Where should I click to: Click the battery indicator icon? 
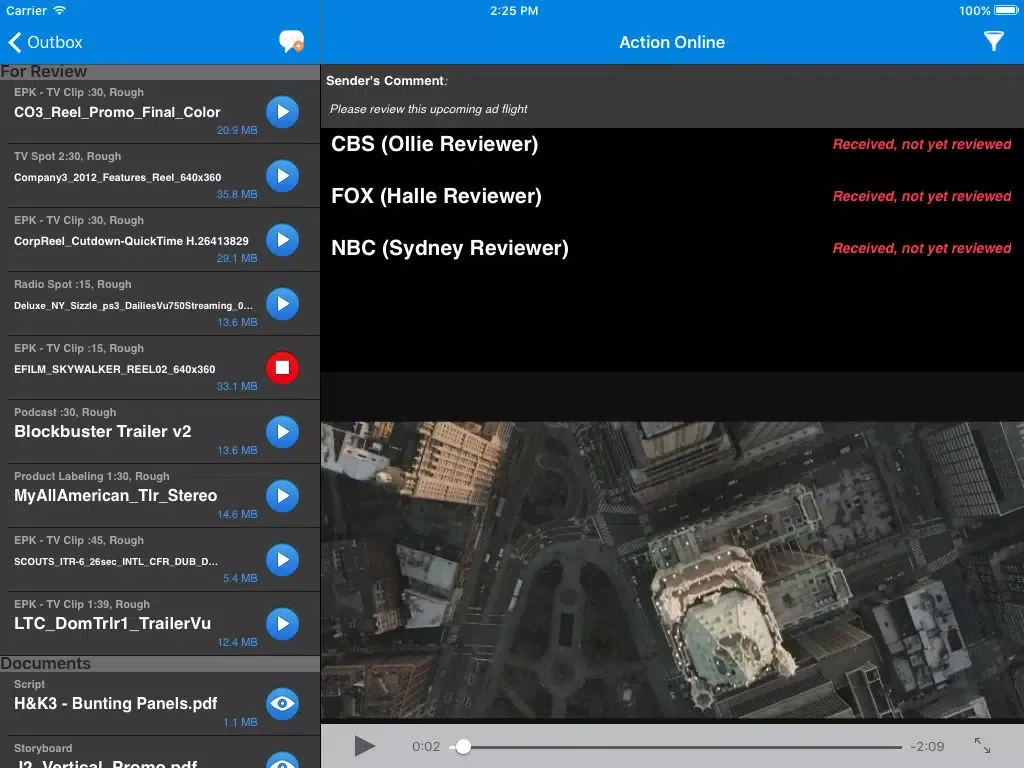point(1006,10)
